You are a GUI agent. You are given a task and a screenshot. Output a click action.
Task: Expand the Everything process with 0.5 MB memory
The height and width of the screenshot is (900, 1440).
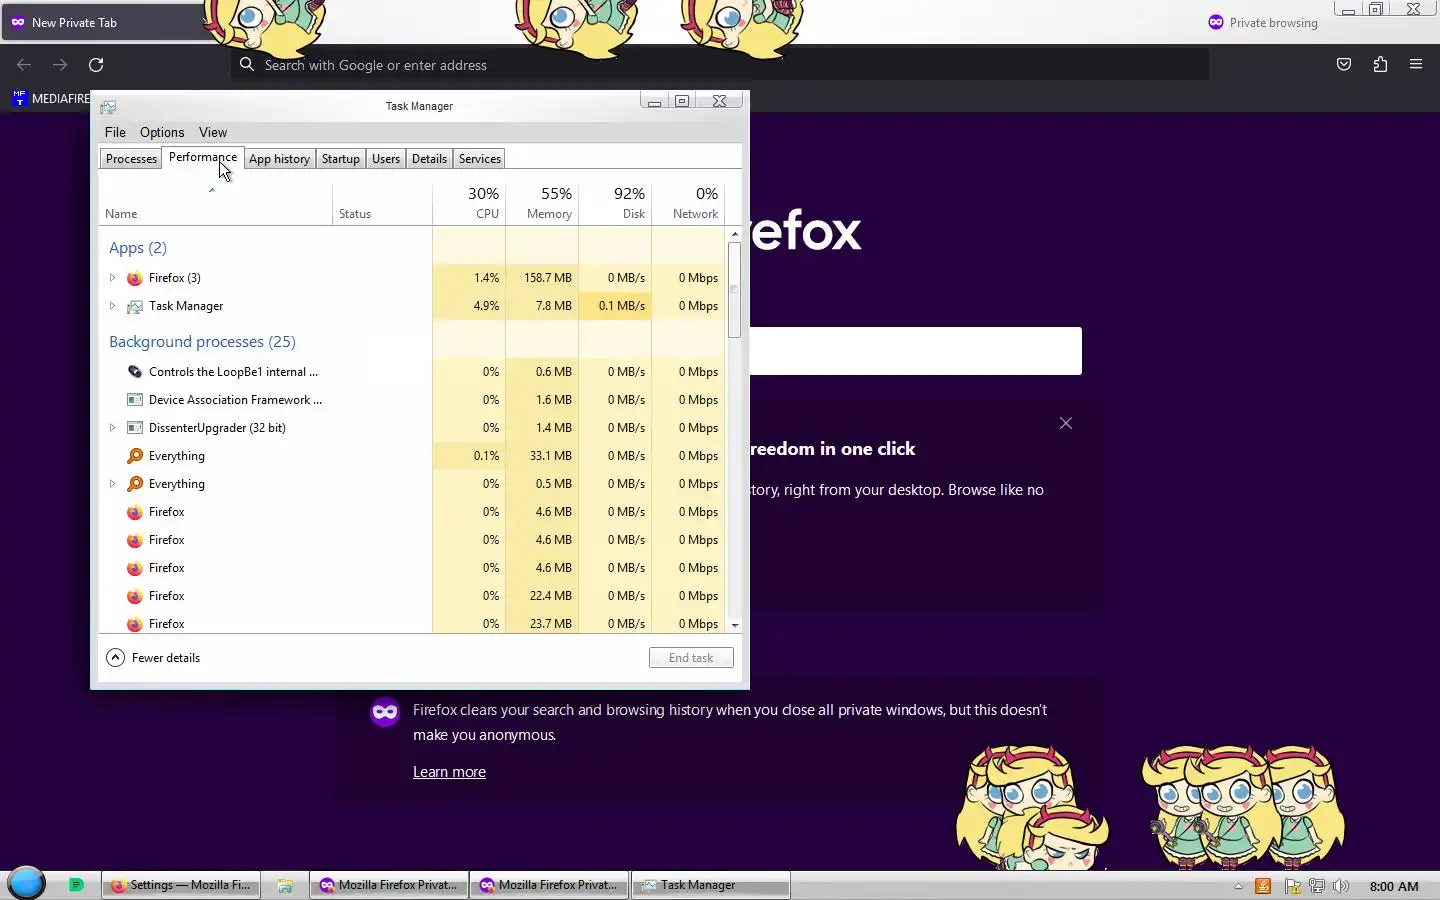(x=112, y=484)
